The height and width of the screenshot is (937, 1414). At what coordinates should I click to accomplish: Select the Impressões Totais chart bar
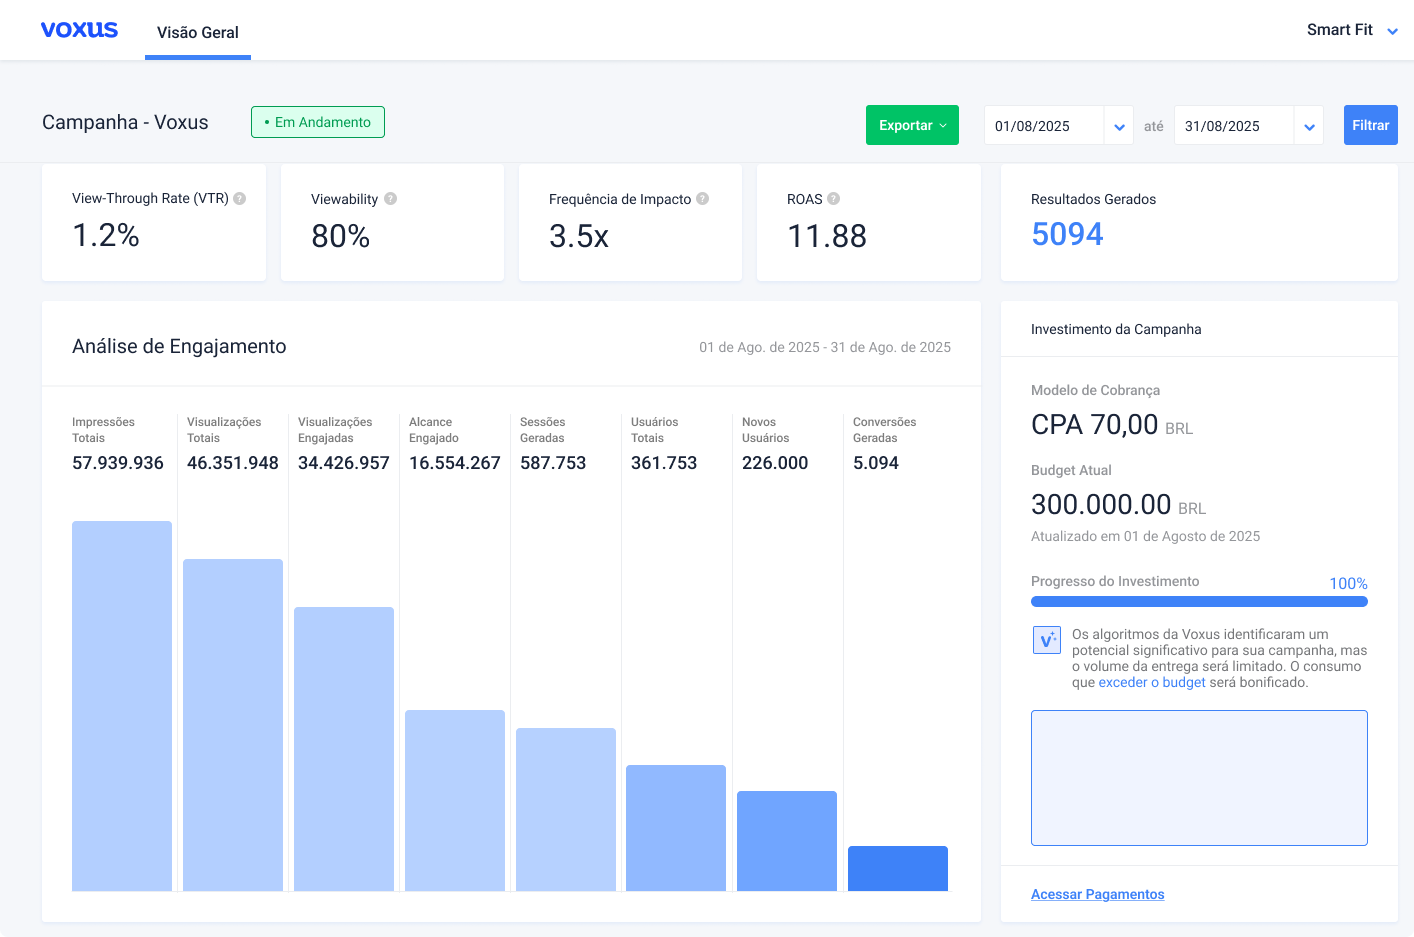pyautogui.click(x=122, y=705)
